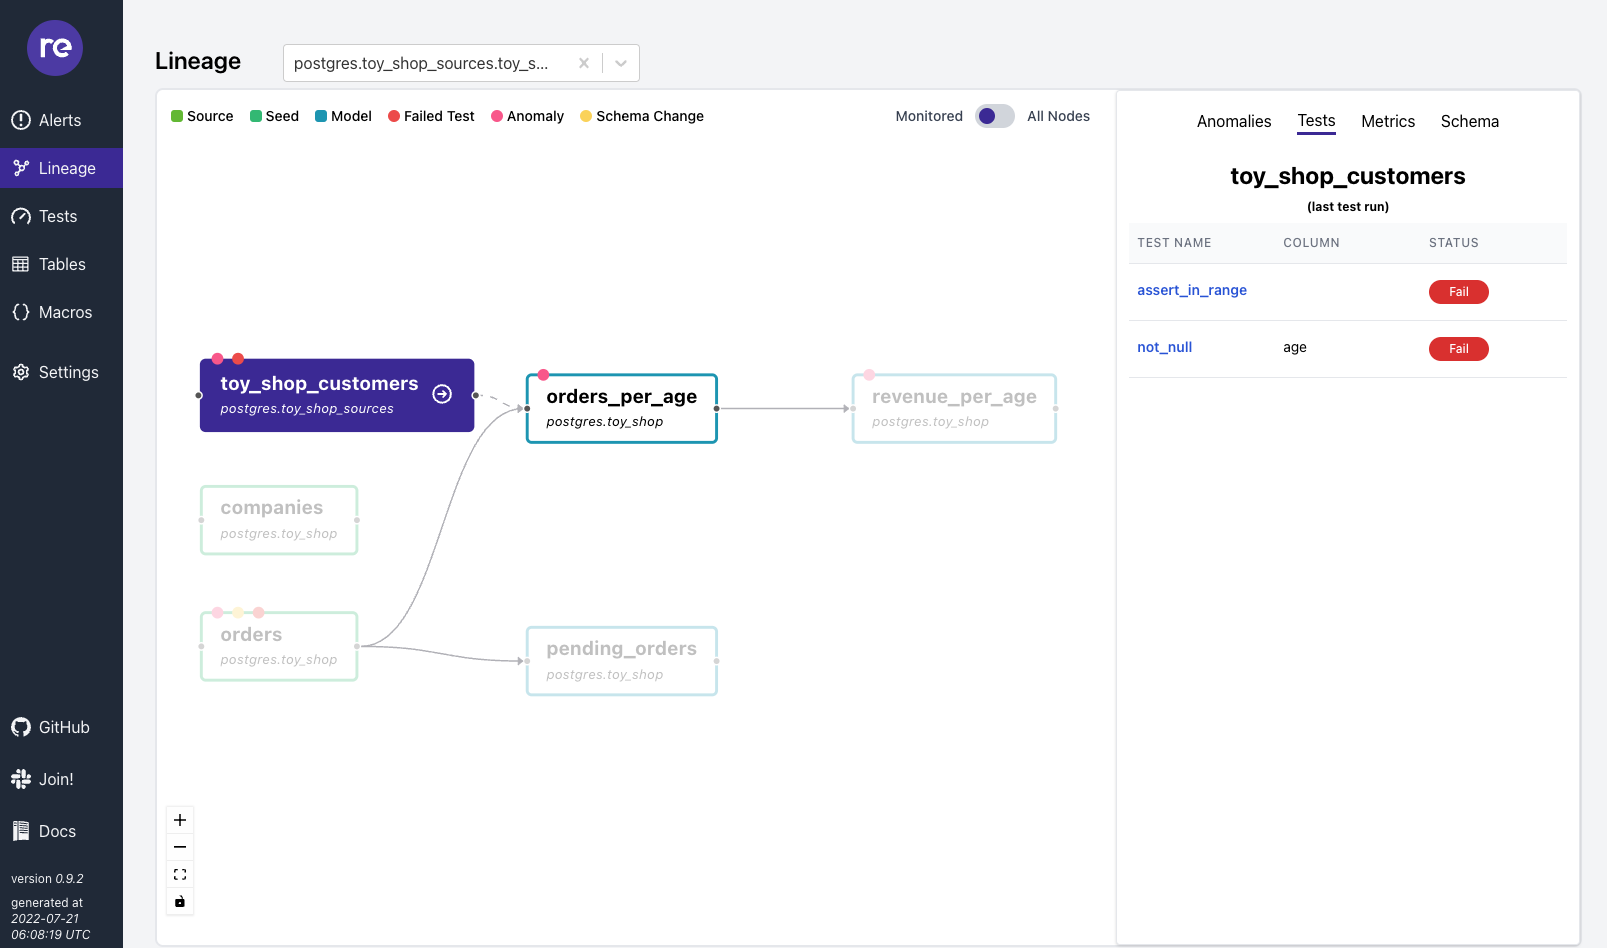This screenshot has width=1607, height=948.
Task: Click the Failed Test red legend swatch
Action: click(x=394, y=116)
